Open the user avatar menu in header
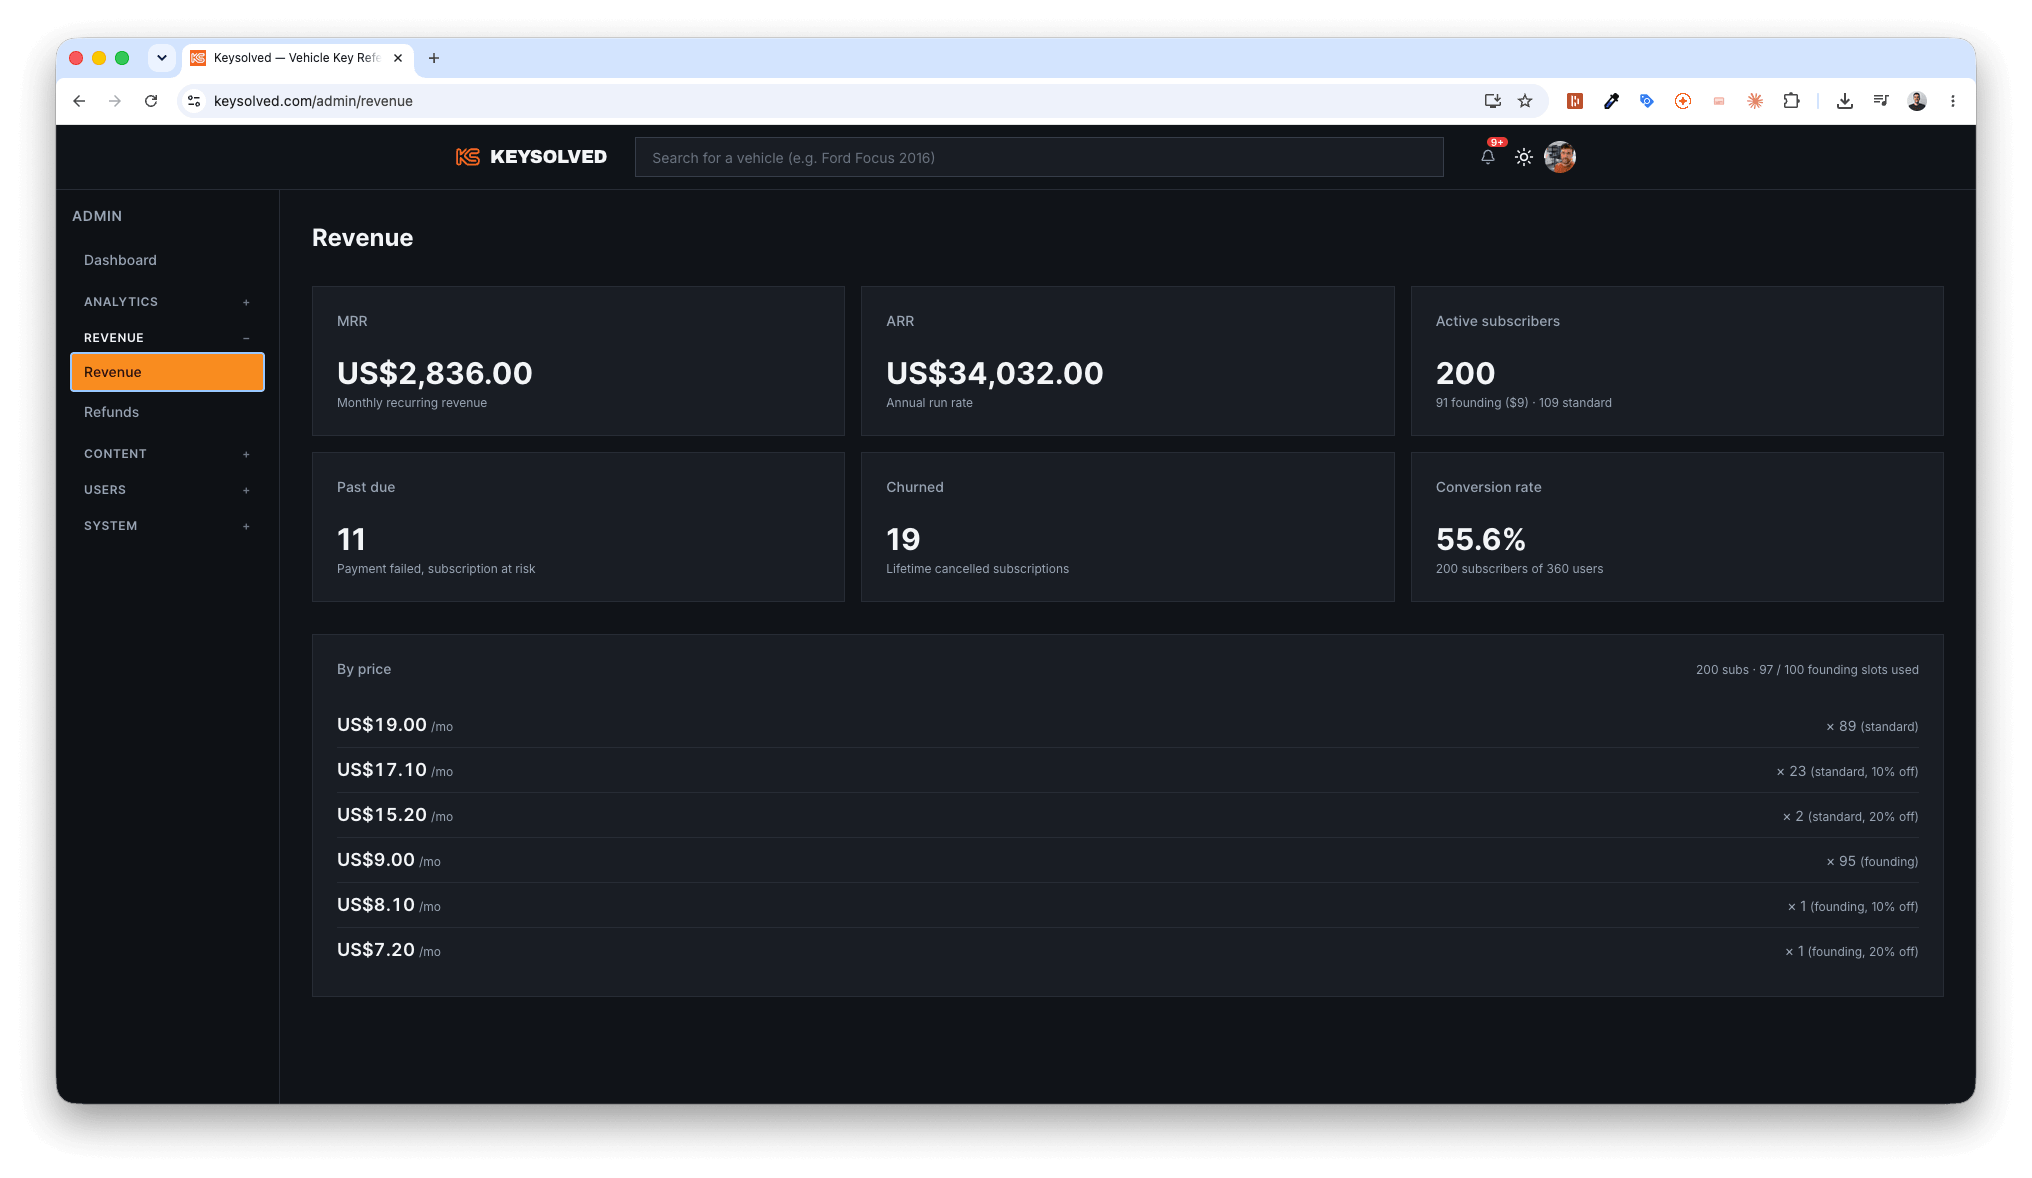 [x=1560, y=157]
